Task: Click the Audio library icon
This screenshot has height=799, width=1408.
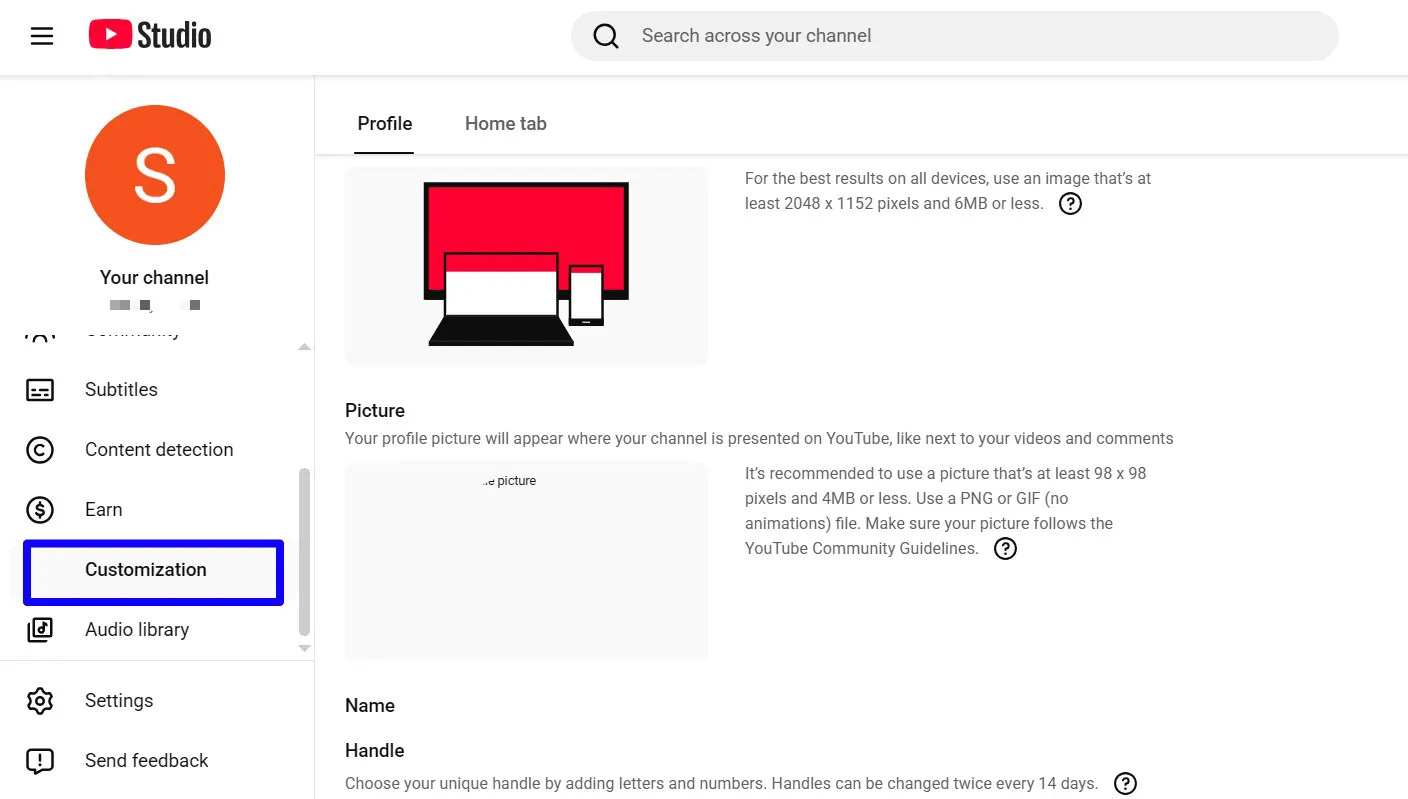Action: [x=40, y=630]
